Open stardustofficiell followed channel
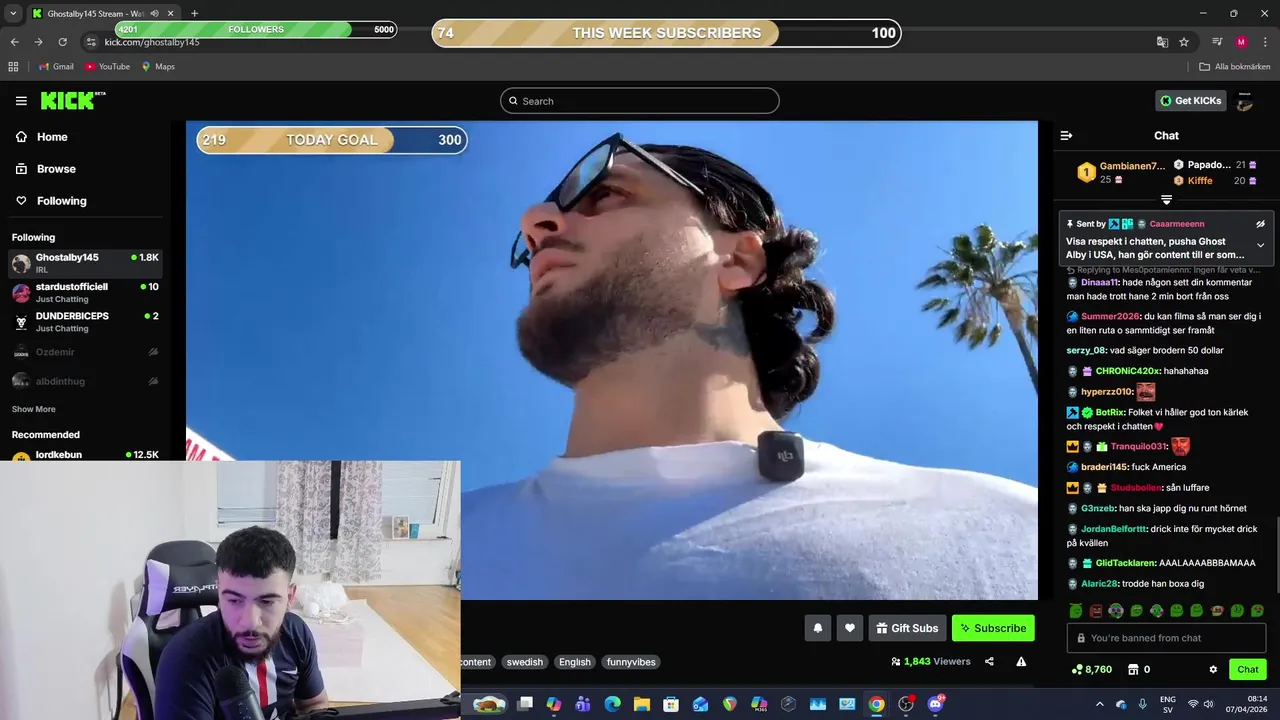Screen dimensions: 1280x720 pos(85,292)
